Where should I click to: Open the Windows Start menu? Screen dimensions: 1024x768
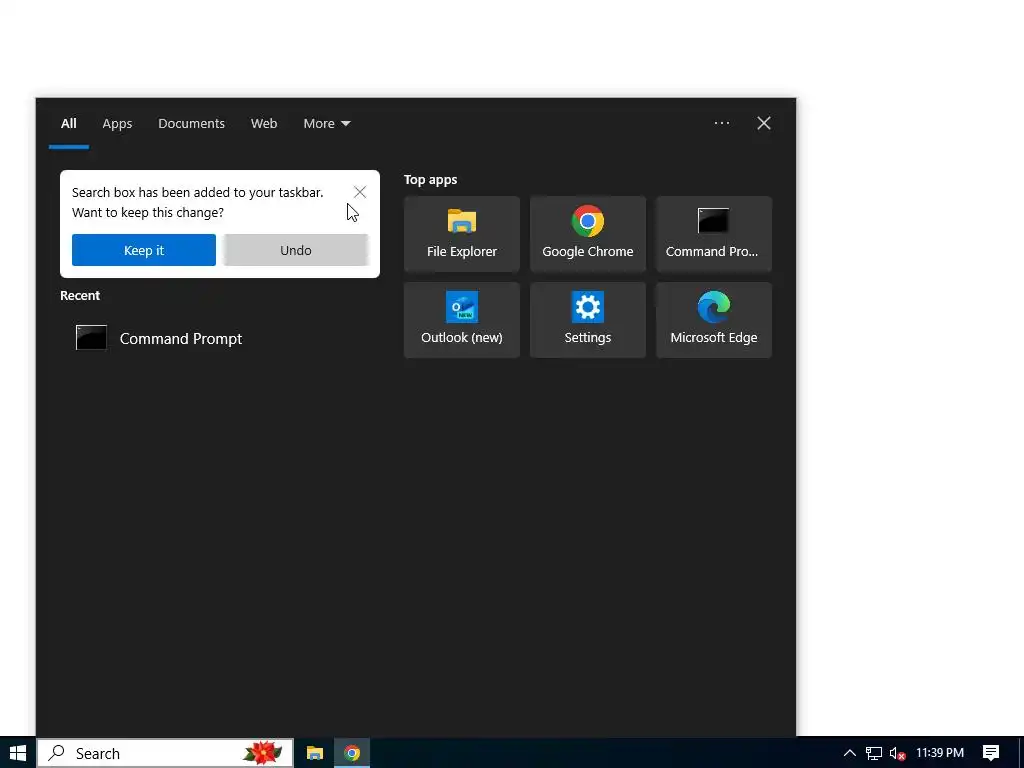(18, 753)
